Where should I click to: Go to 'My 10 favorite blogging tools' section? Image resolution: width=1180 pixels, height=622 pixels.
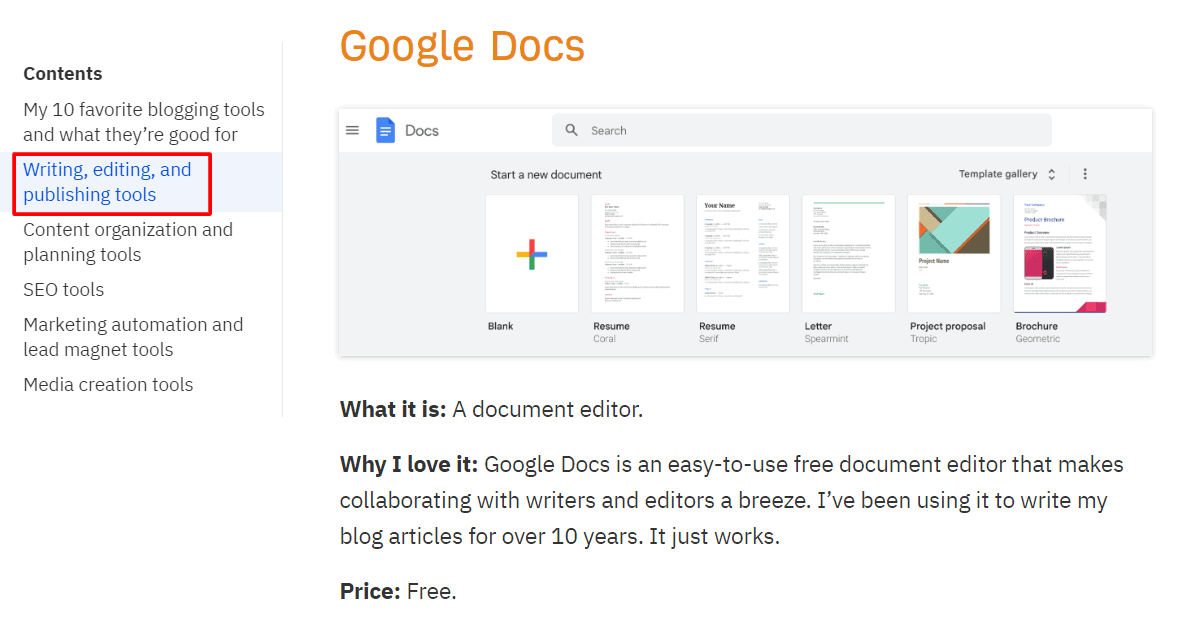pos(144,122)
